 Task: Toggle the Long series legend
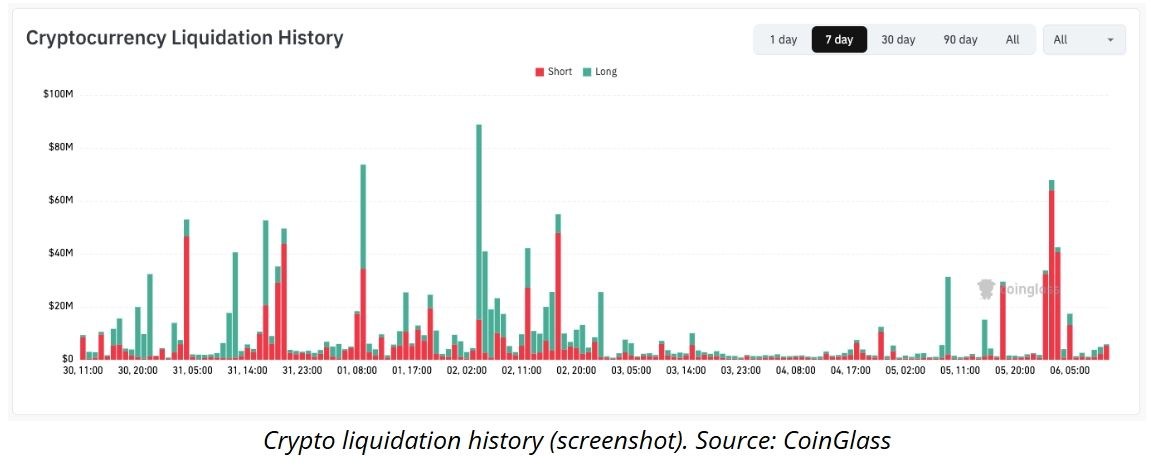(x=600, y=72)
